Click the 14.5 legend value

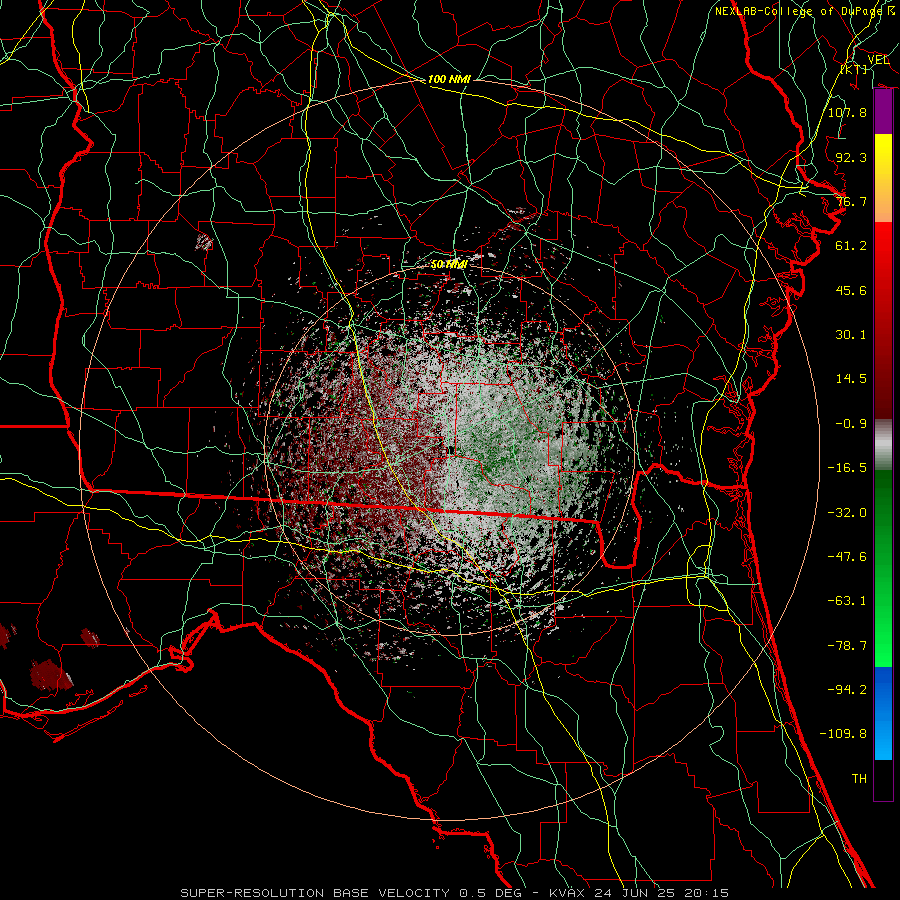click(x=851, y=379)
